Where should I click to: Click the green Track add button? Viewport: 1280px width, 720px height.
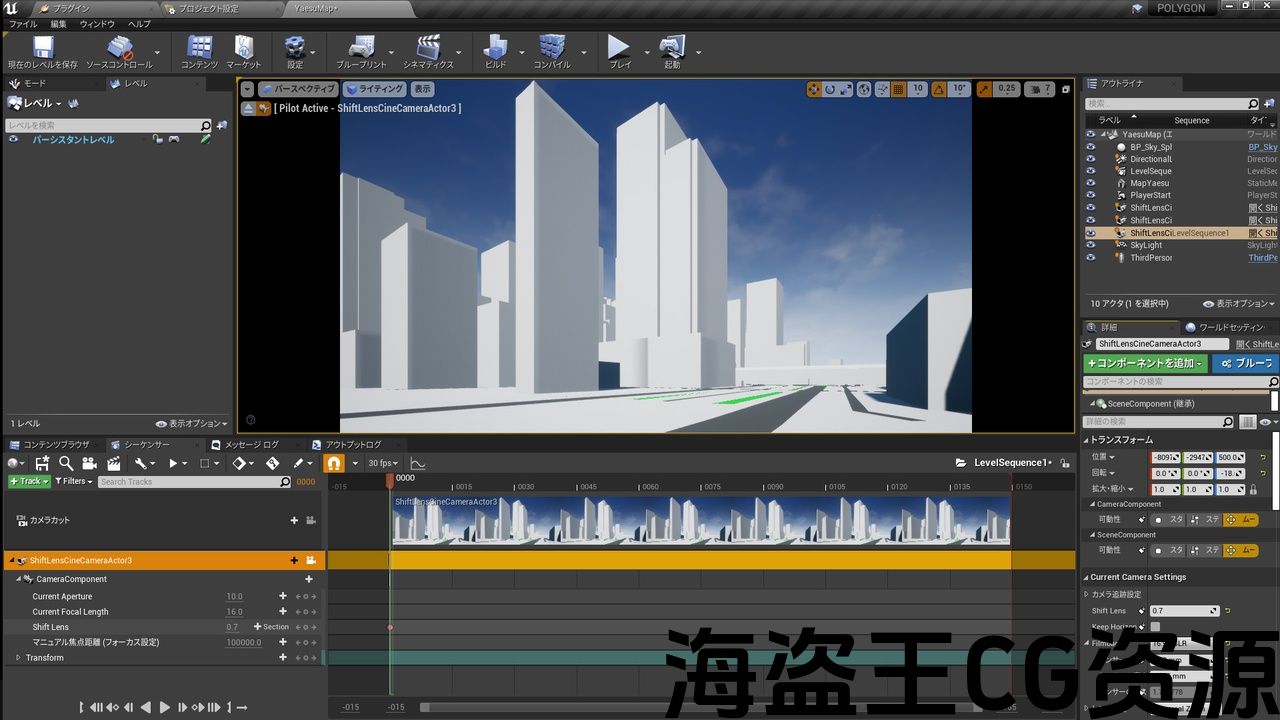[27, 481]
